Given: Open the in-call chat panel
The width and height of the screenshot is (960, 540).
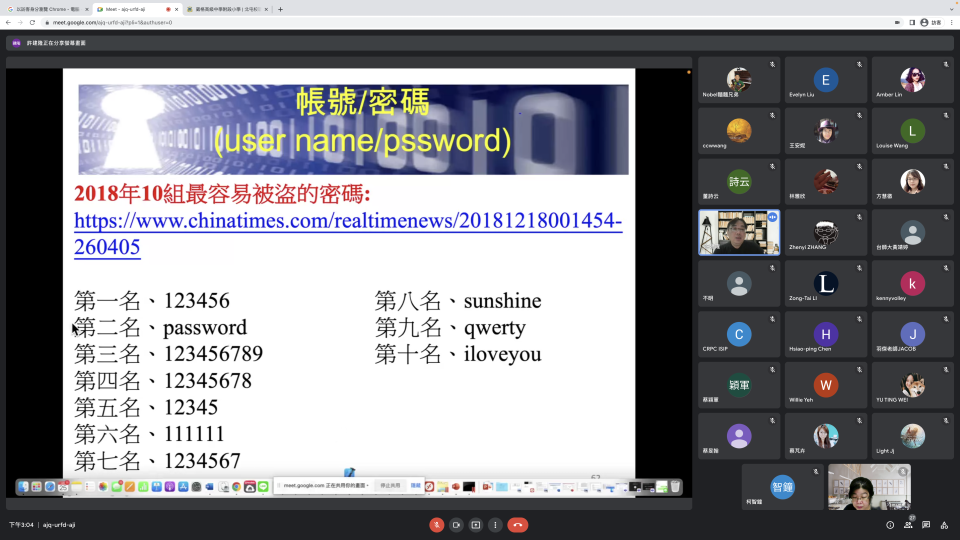Looking at the screenshot, I should coord(926,525).
